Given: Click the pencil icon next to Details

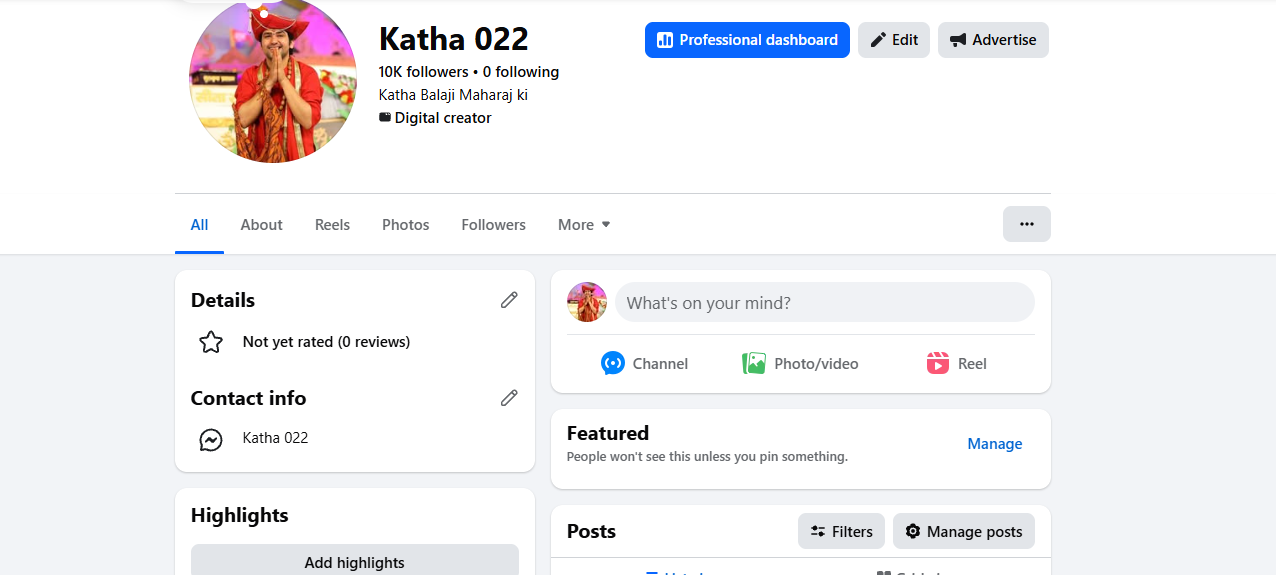Looking at the screenshot, I should click(x=509, y=300).
